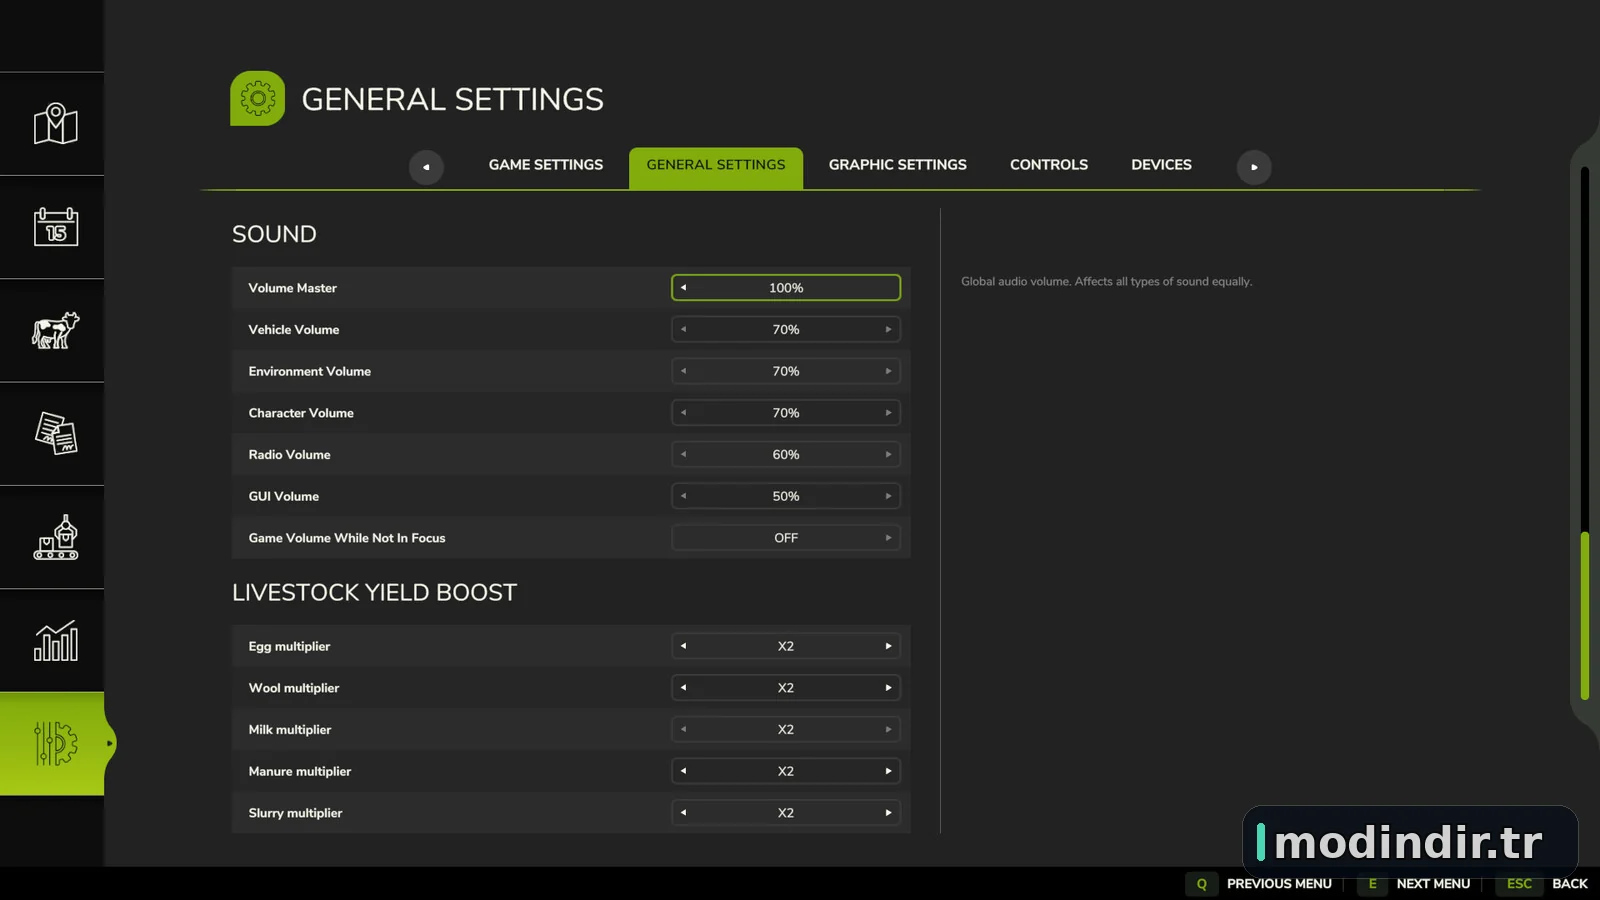This screenshot has height=900, width=1600.
Task: Select the Vehicle Volume row label
Action: (294, 329)
